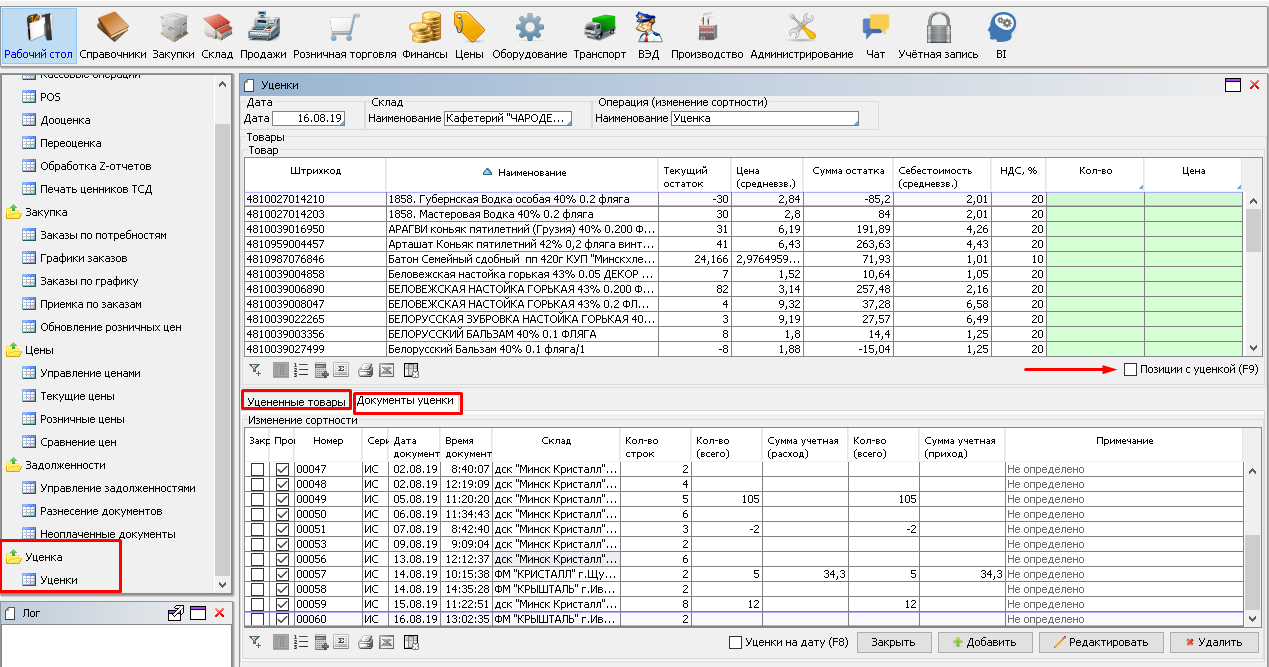Viewport: 1269px width, 667px height.
Task: Toggle Закрыт checkbox for document 00049
Action: [x=258, y=499]
